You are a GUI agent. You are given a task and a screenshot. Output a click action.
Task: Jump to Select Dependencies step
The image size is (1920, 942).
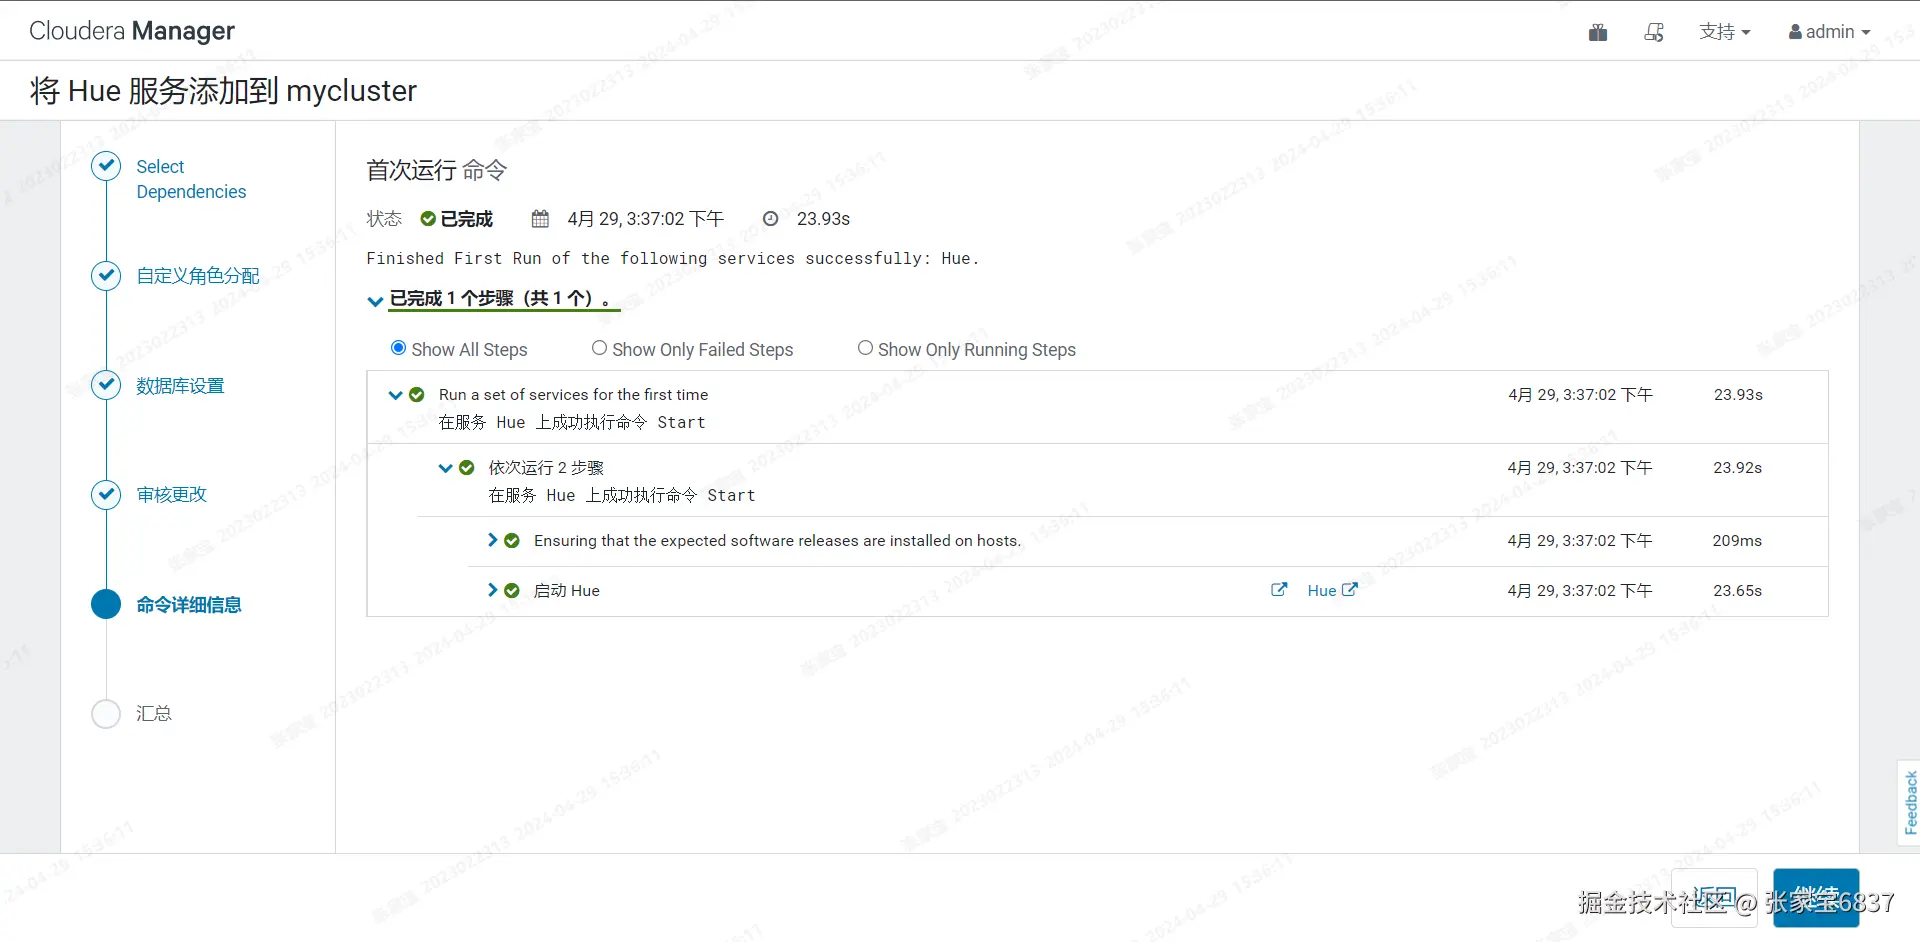(x=191, y=179)
